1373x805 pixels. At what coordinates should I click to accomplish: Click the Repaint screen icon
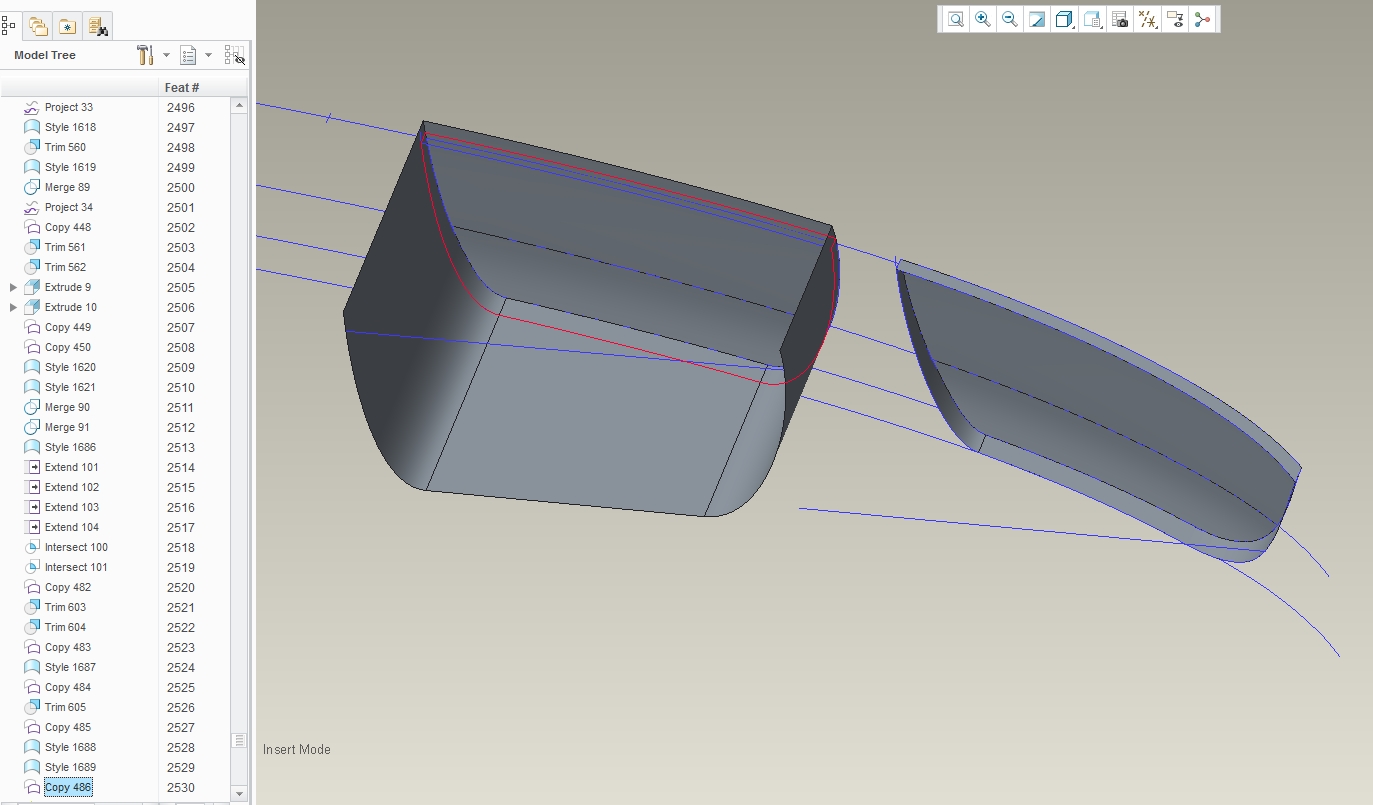[x=1037, y=19]
